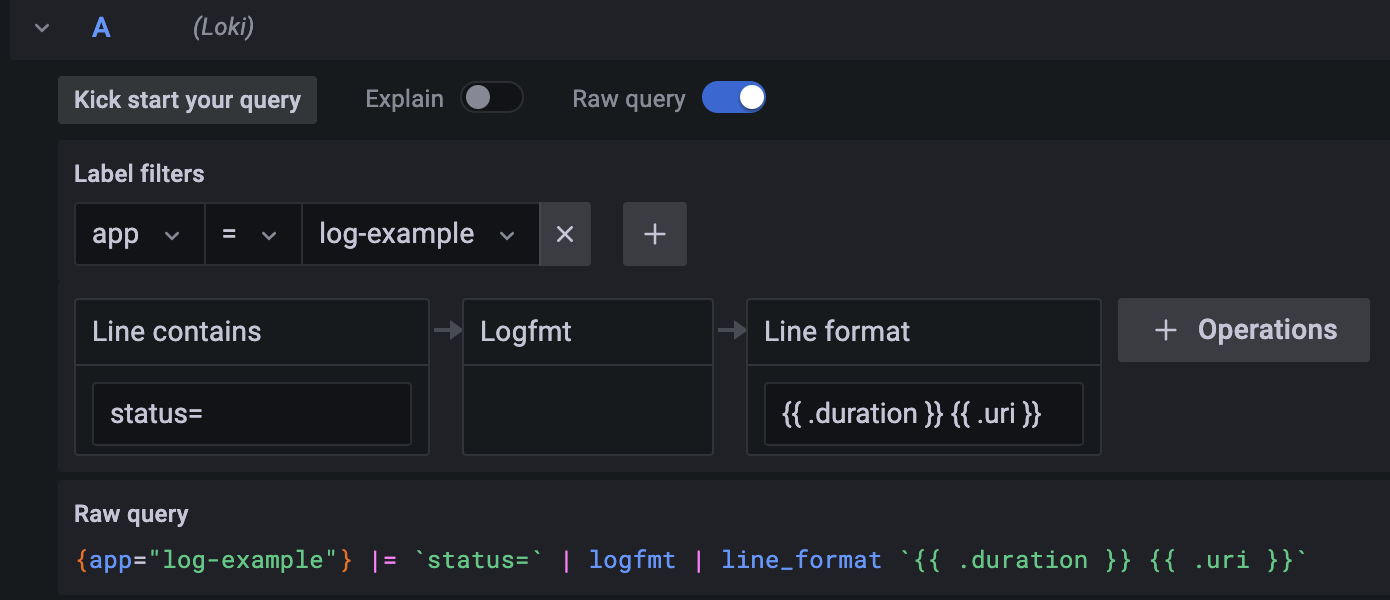Add a new label filter with plus icon
Screen dimensions: 1390x600
click(654, 234)
